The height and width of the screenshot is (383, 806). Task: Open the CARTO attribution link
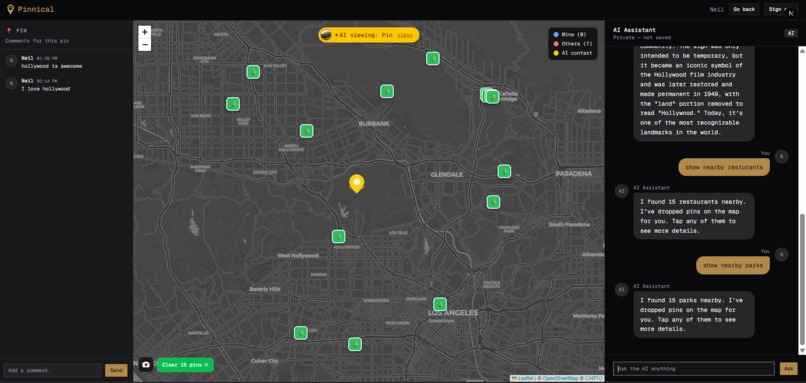pos(593,378)
